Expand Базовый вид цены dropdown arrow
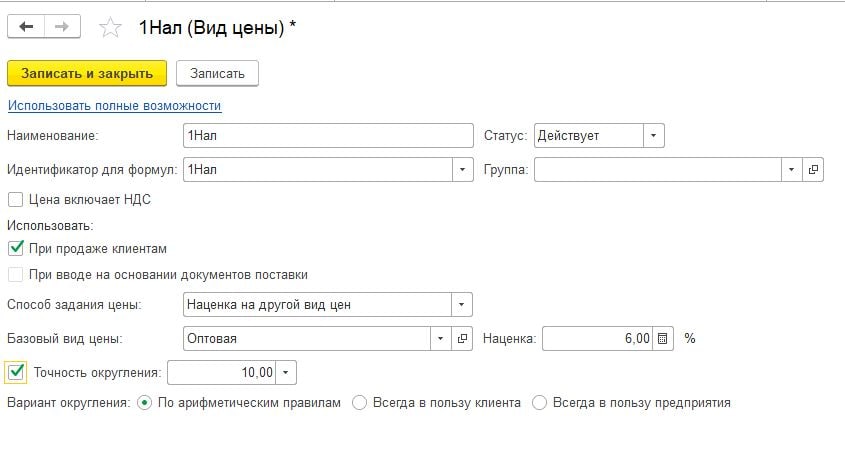 [440, 338]
